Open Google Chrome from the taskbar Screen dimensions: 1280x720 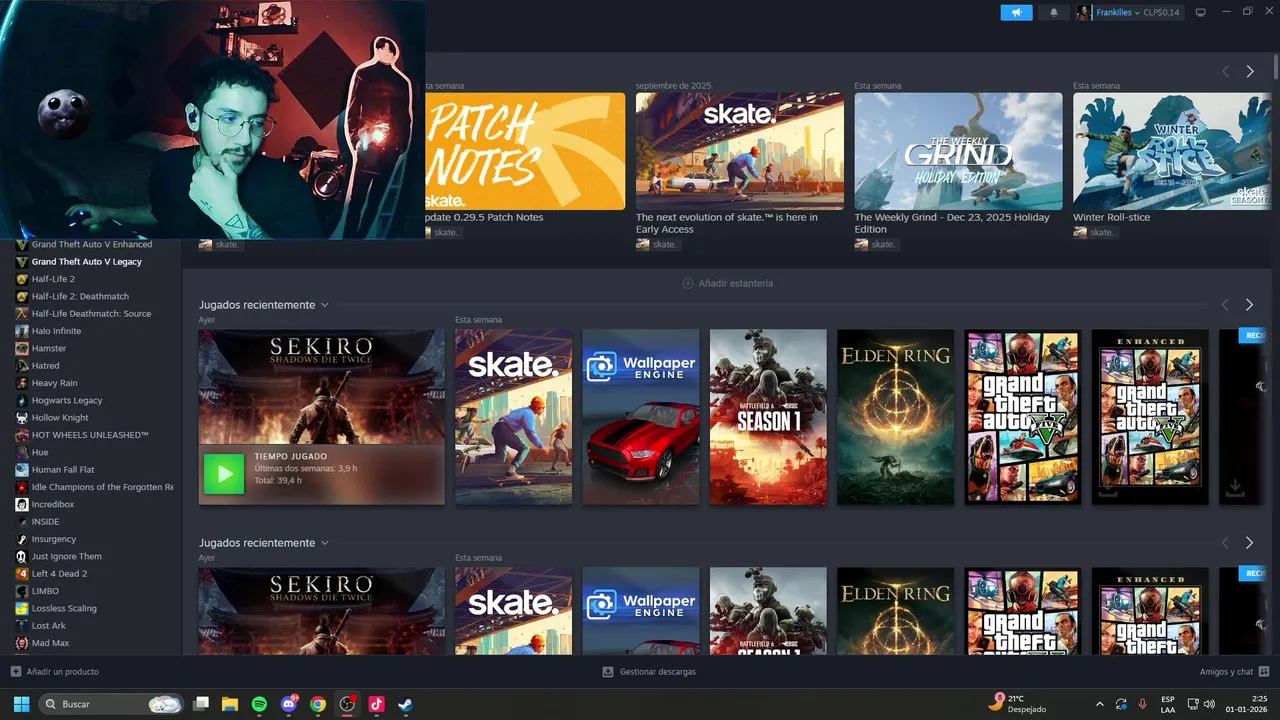tap(318, 704)
